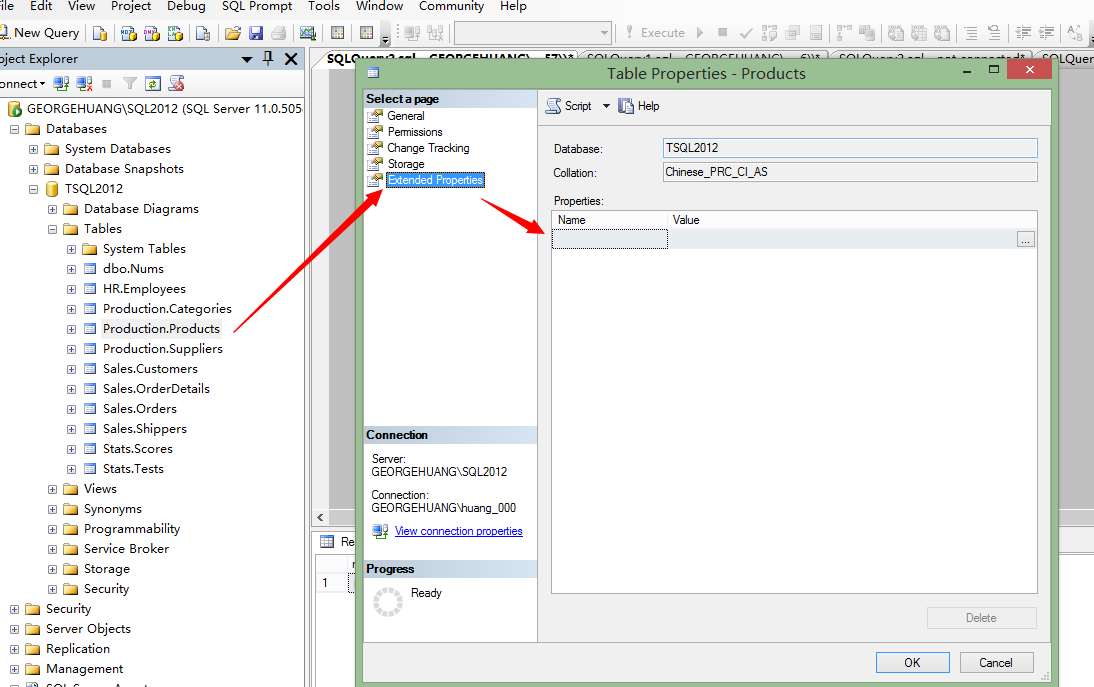Click the New Query toolbar button
This screenshot has height=687, width=1094.
pos(40,33)
